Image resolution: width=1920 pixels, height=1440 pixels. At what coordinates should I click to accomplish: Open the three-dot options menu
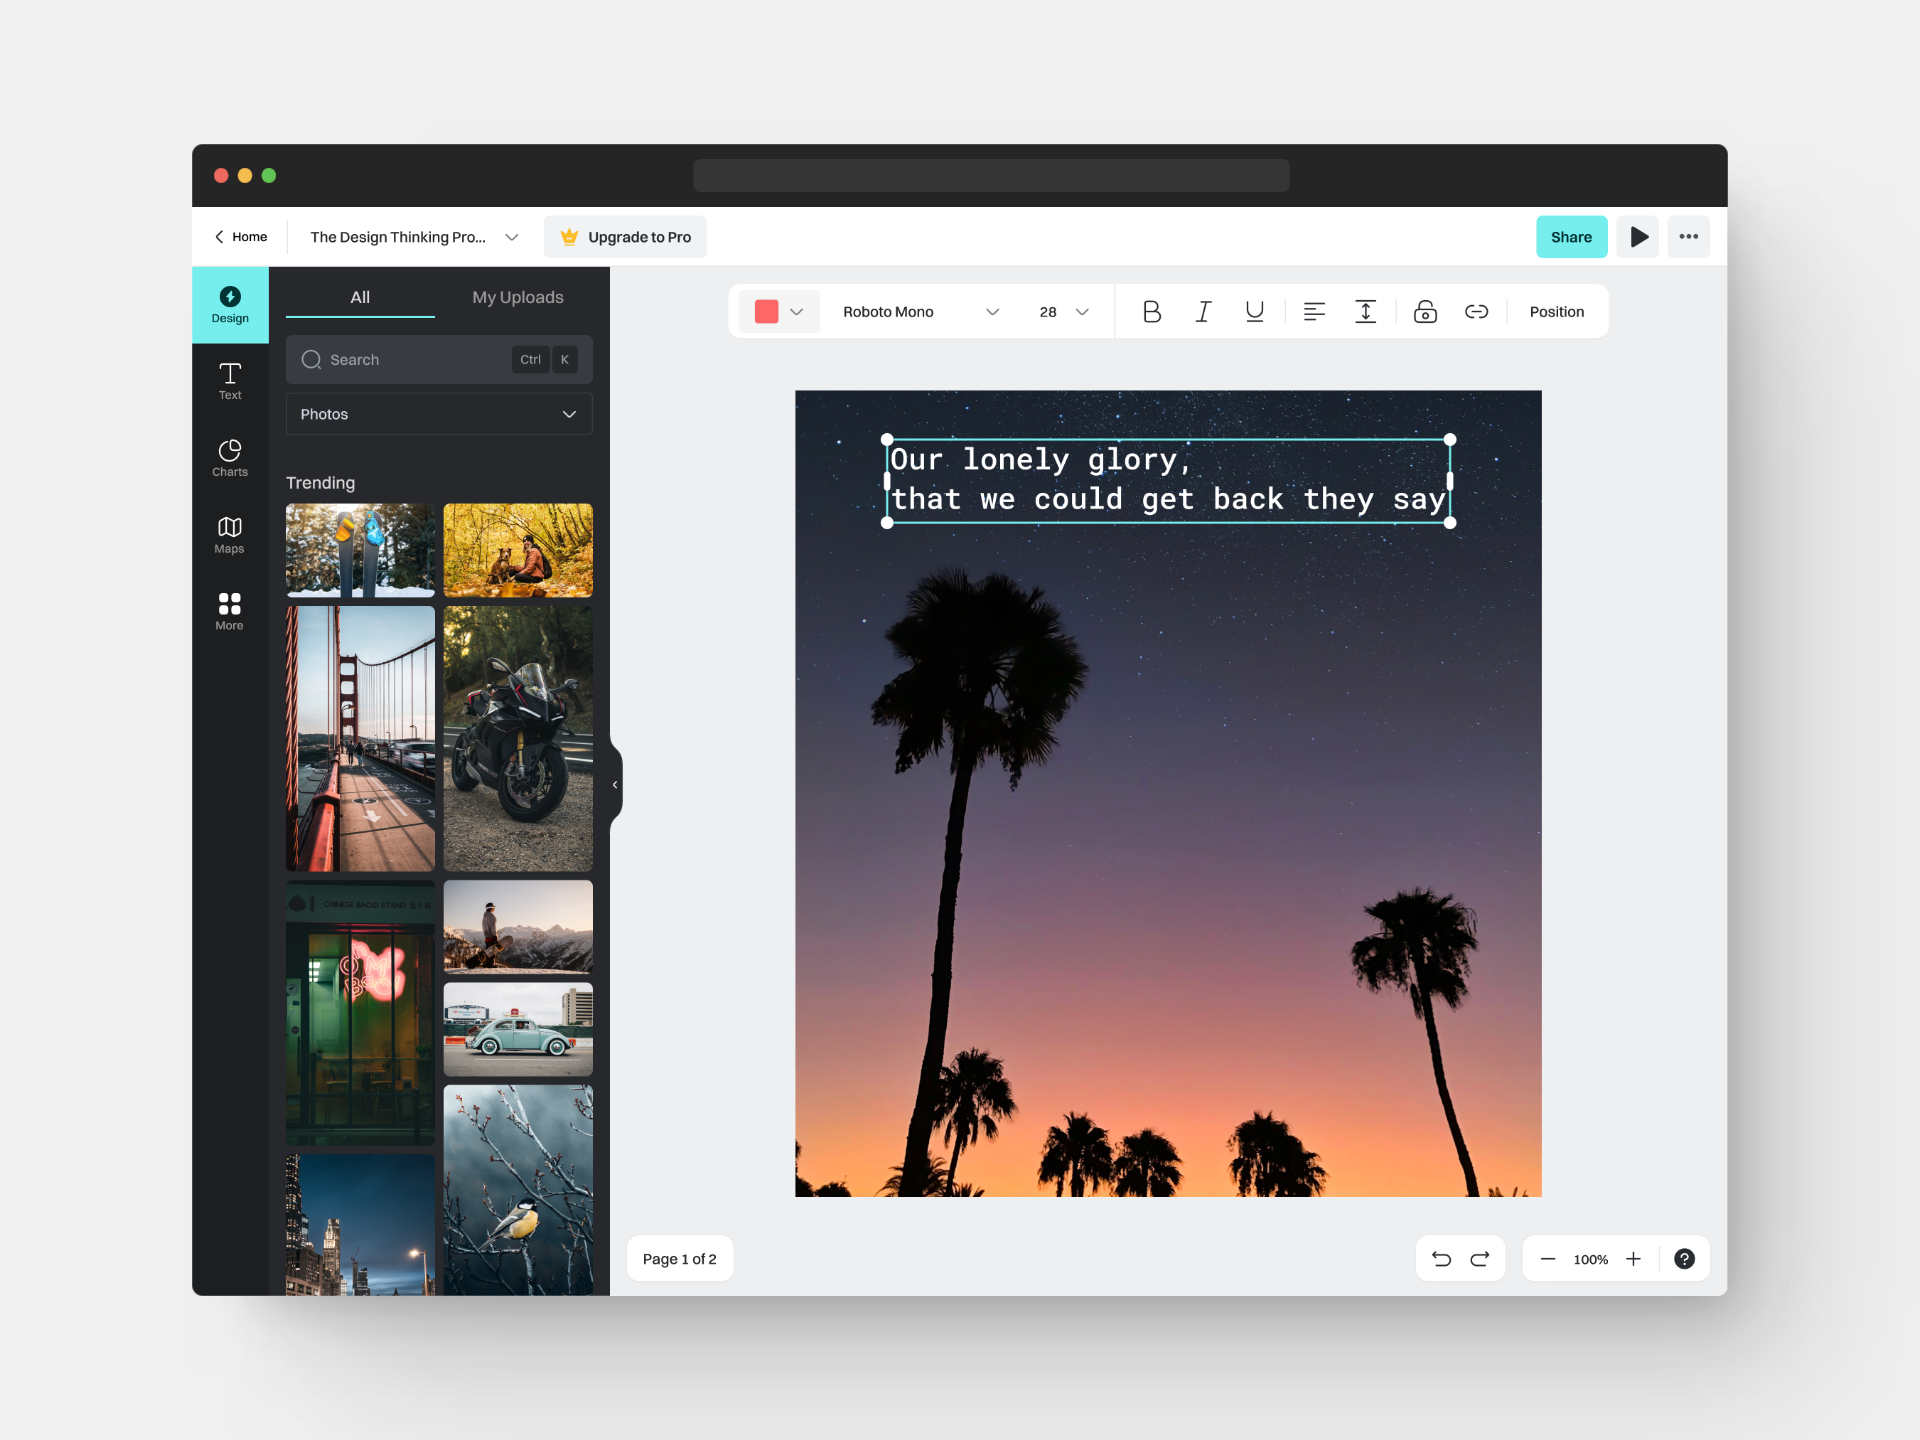pyautogui.click(x=1689, y=237)
